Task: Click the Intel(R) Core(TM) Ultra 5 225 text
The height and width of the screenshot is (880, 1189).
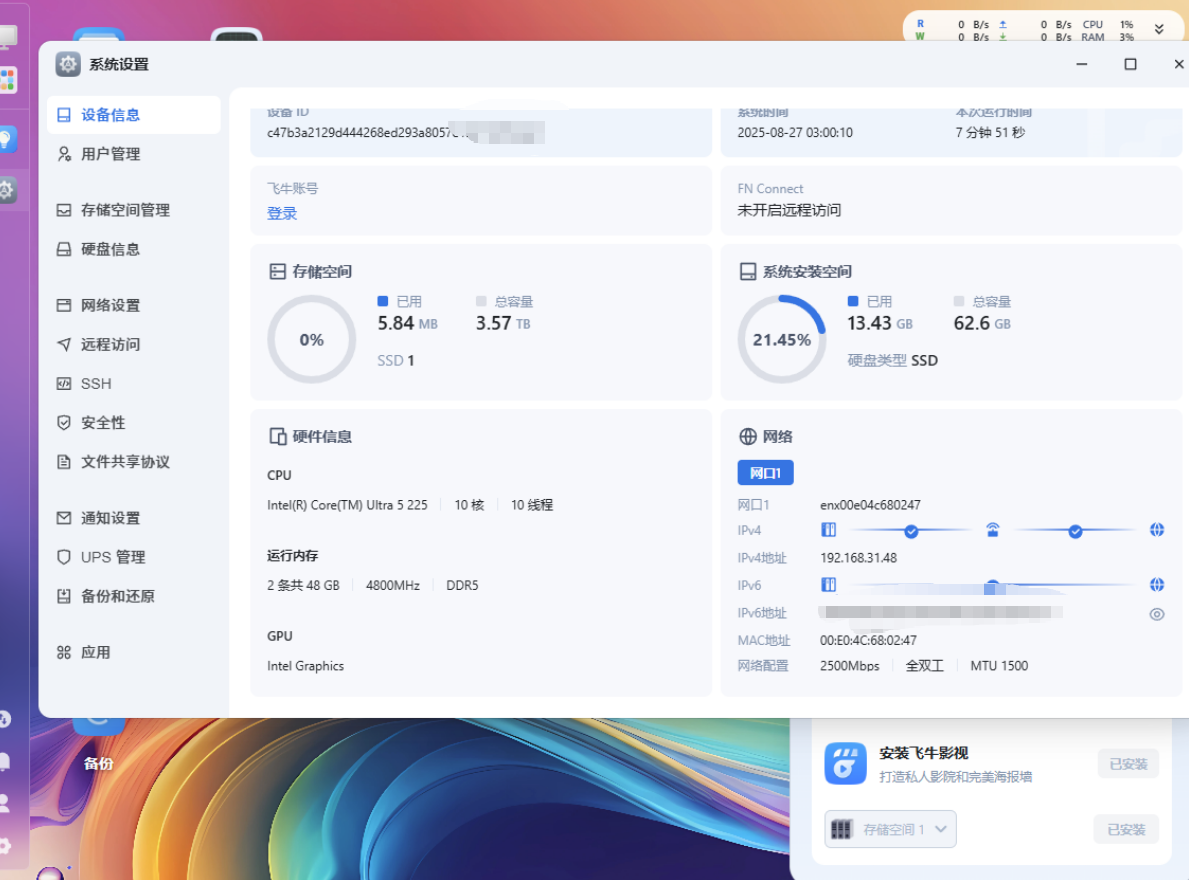Action: click(347, 505)
